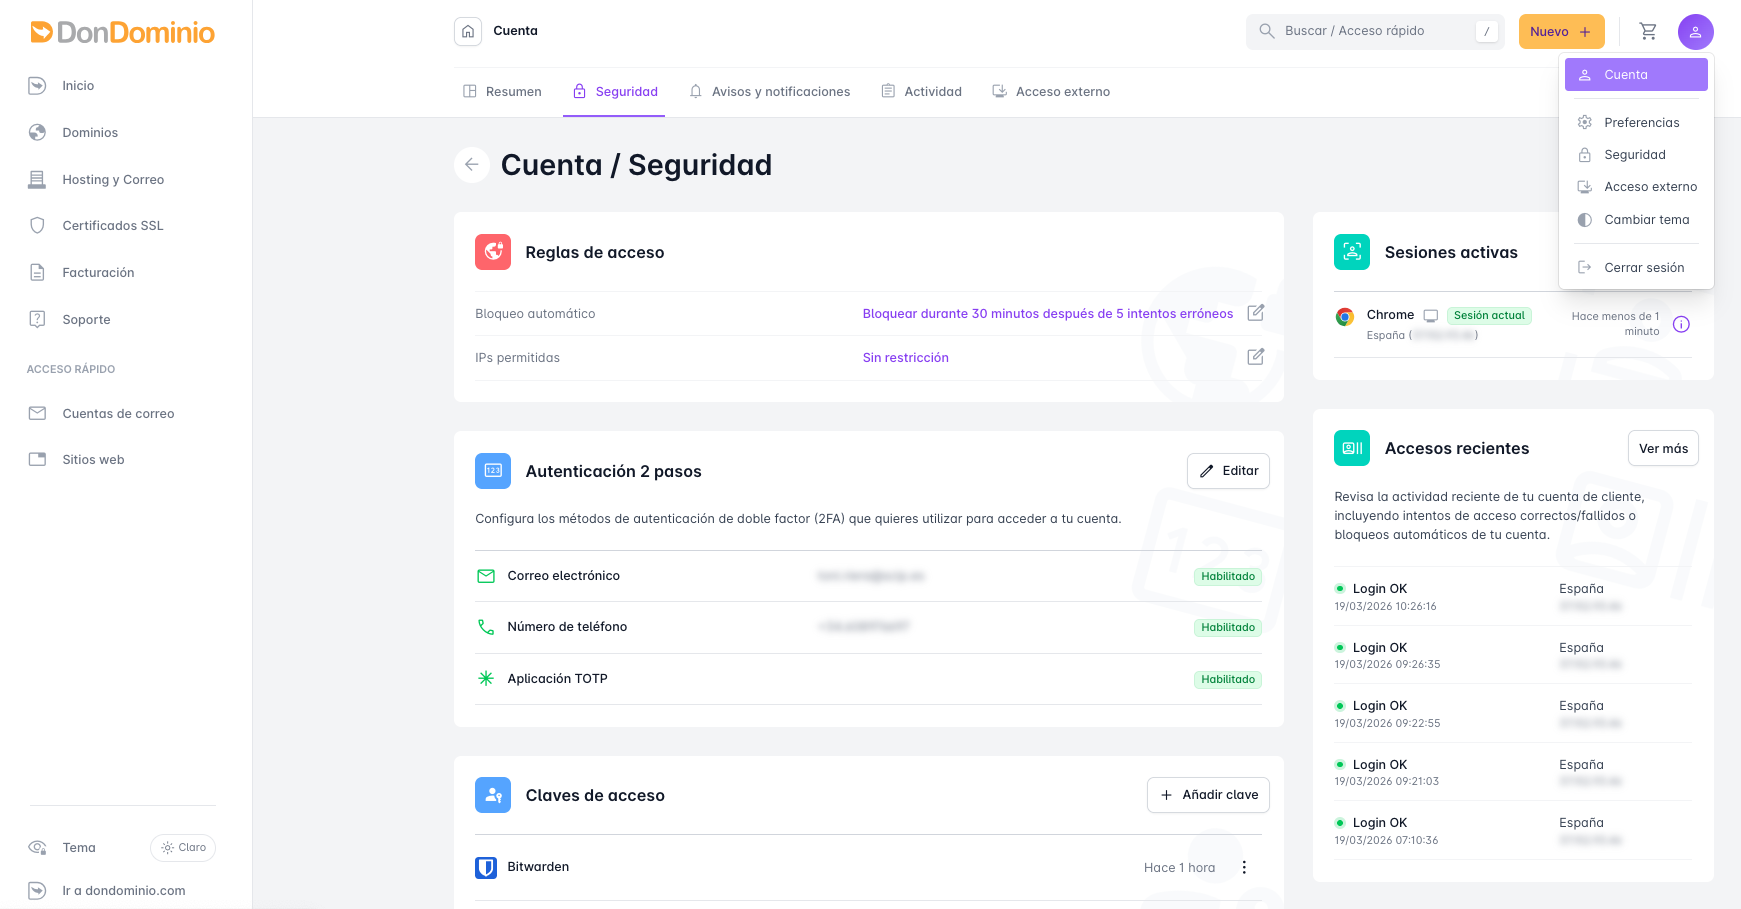The width and height of the screenshot is (1741, 909).
Task: Open the Bitwarden key options menu
Action: point(1244,867)
